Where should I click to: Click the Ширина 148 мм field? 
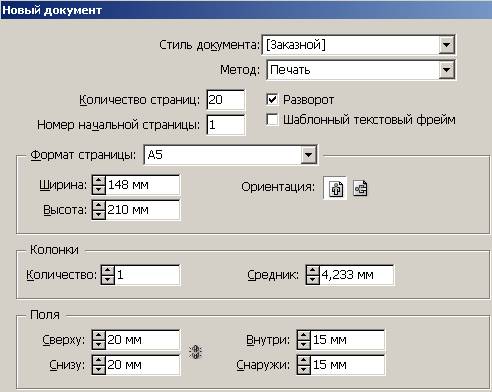click(x=143, y=185)
